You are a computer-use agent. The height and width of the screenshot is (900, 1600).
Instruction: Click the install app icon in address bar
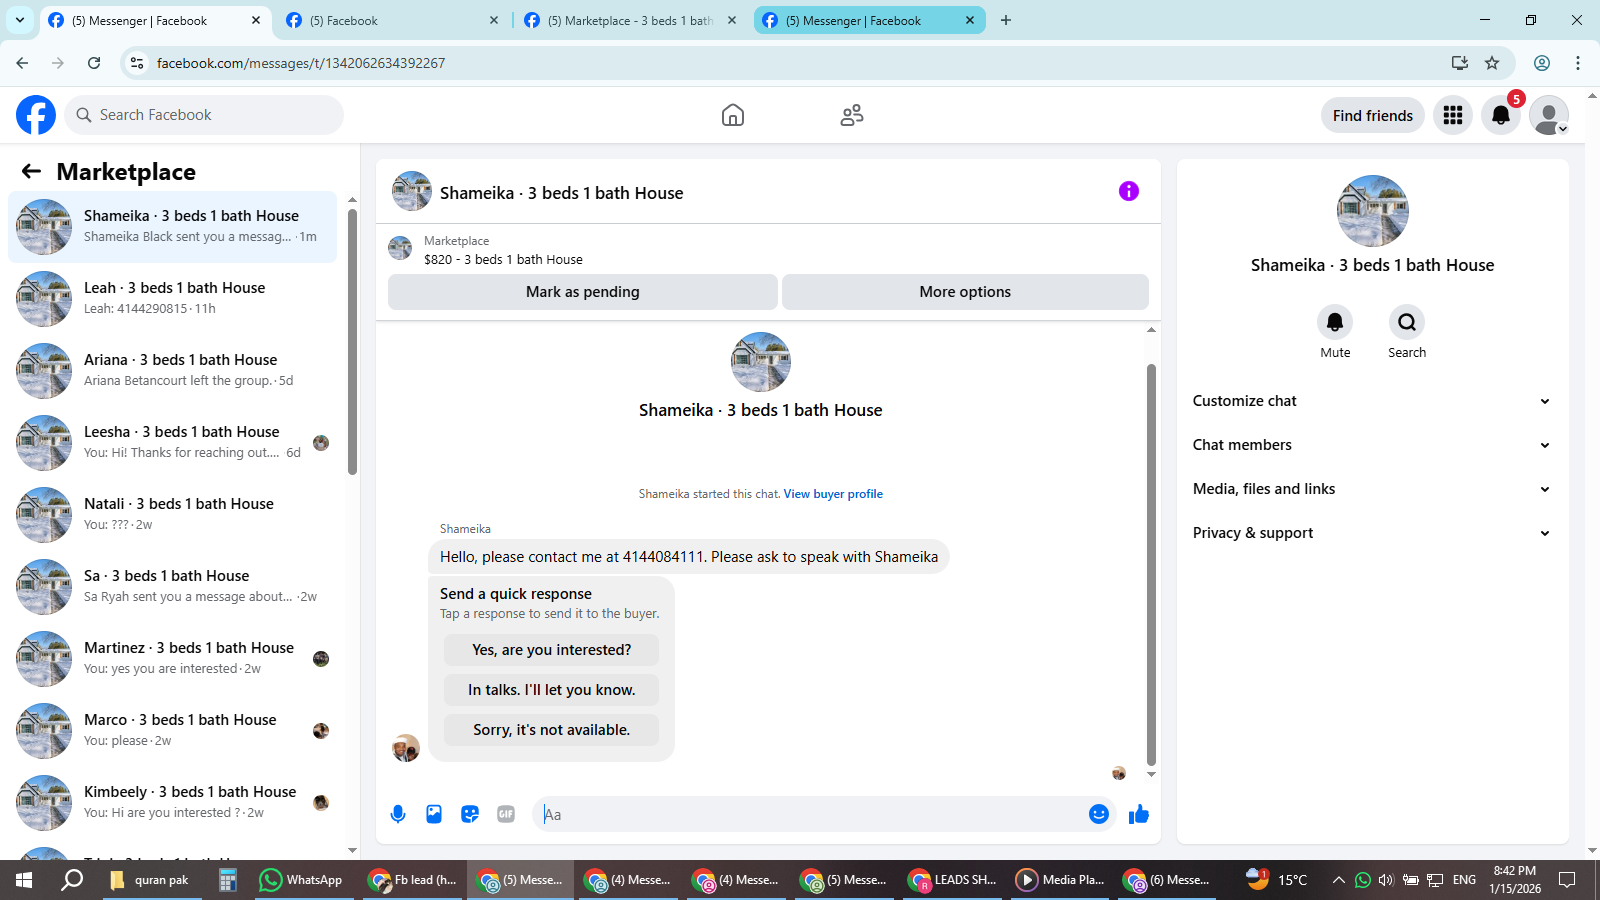[x=1460, y=63]
